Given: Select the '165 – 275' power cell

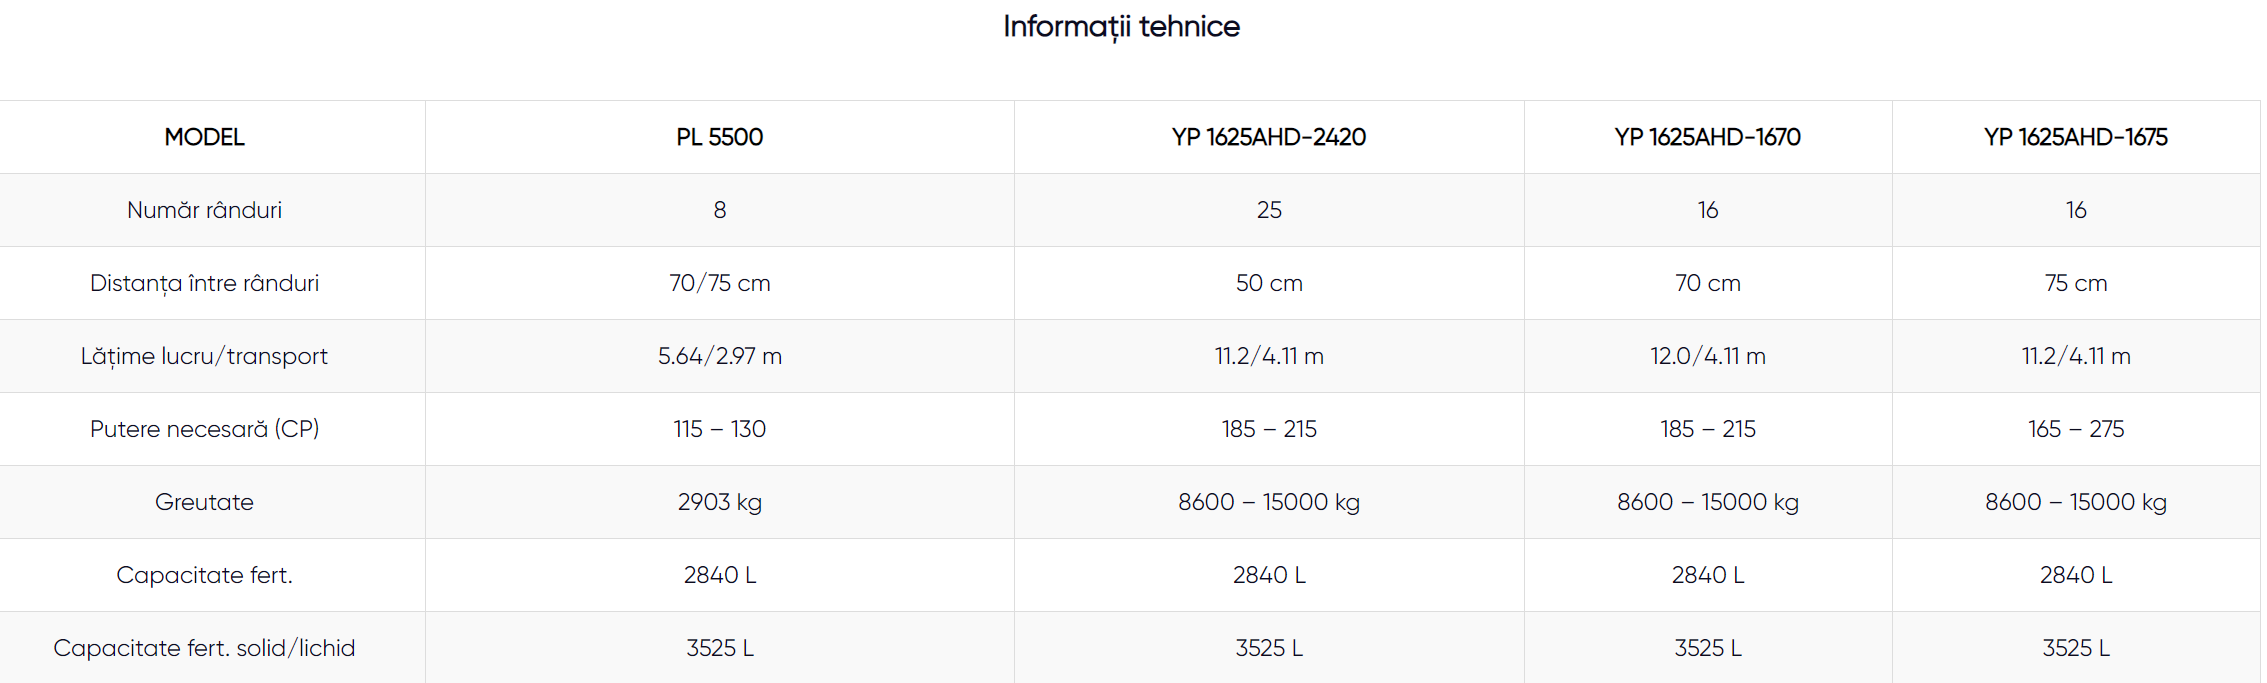Looking at the screenshot, I should coord(2075,429).
